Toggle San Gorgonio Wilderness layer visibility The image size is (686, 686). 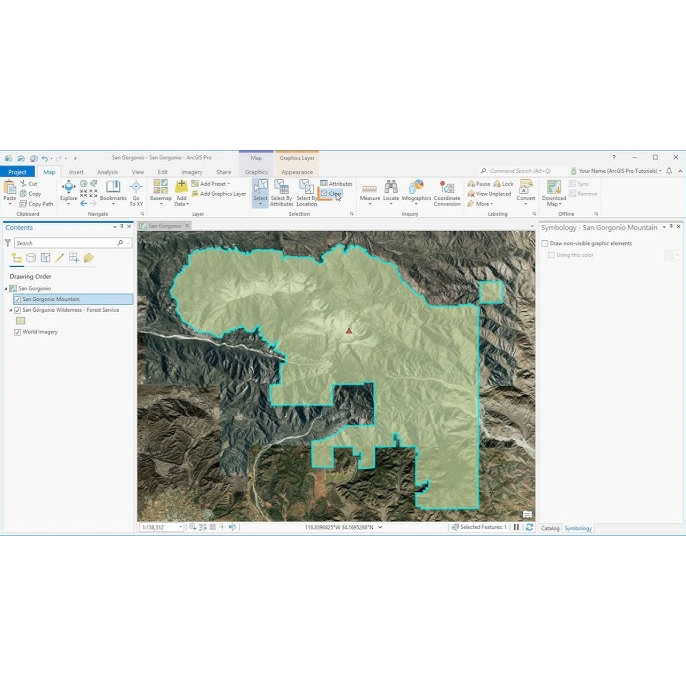point(18,310)
